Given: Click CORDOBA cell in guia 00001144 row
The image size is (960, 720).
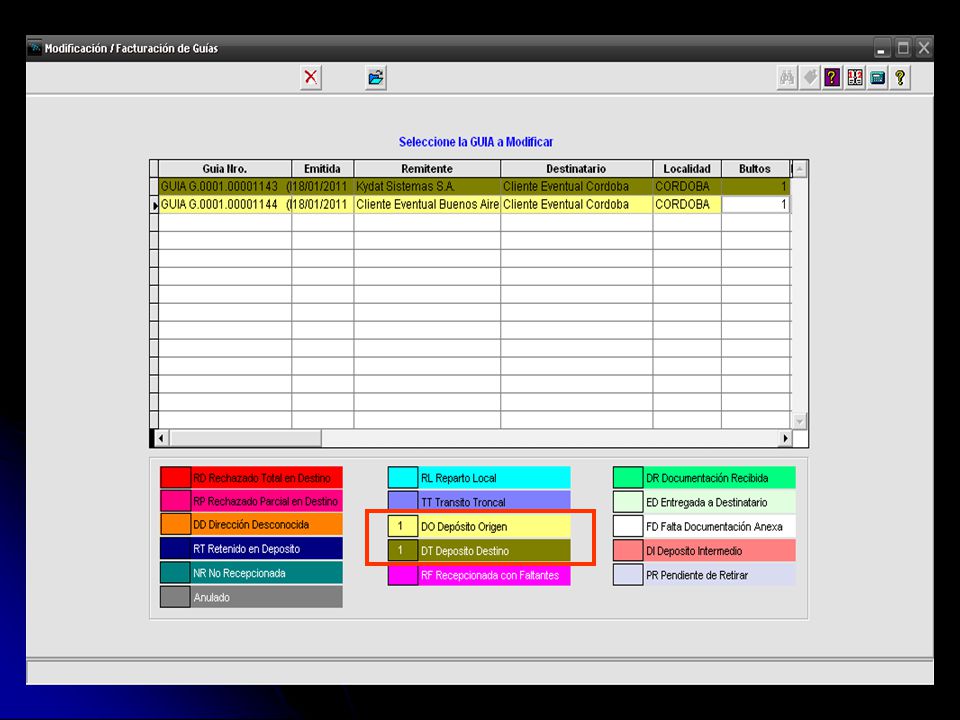Looking at the screenshot, I should click(687, 204).
